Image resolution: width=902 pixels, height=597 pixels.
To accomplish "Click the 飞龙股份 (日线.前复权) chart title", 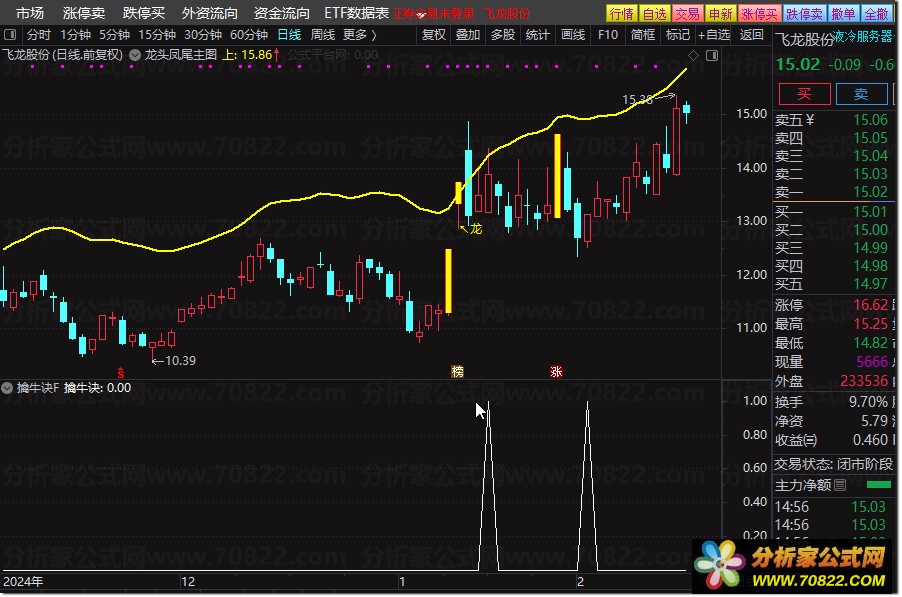I will tap(63, 55).
